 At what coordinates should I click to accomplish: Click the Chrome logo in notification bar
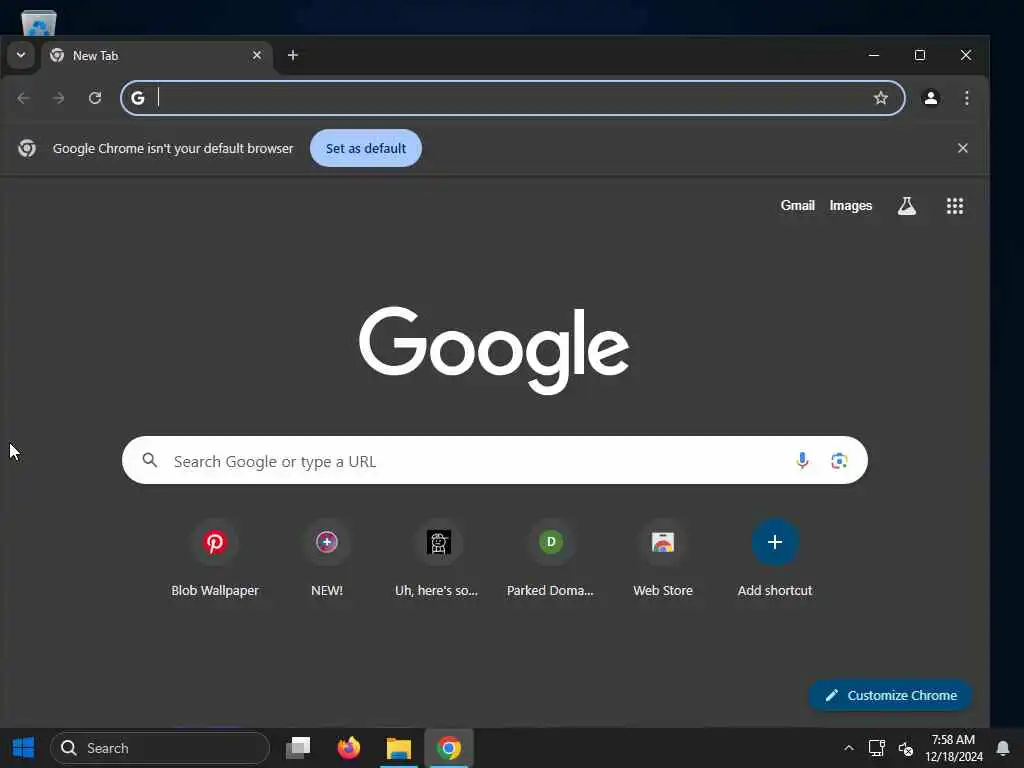coord(27,148)
